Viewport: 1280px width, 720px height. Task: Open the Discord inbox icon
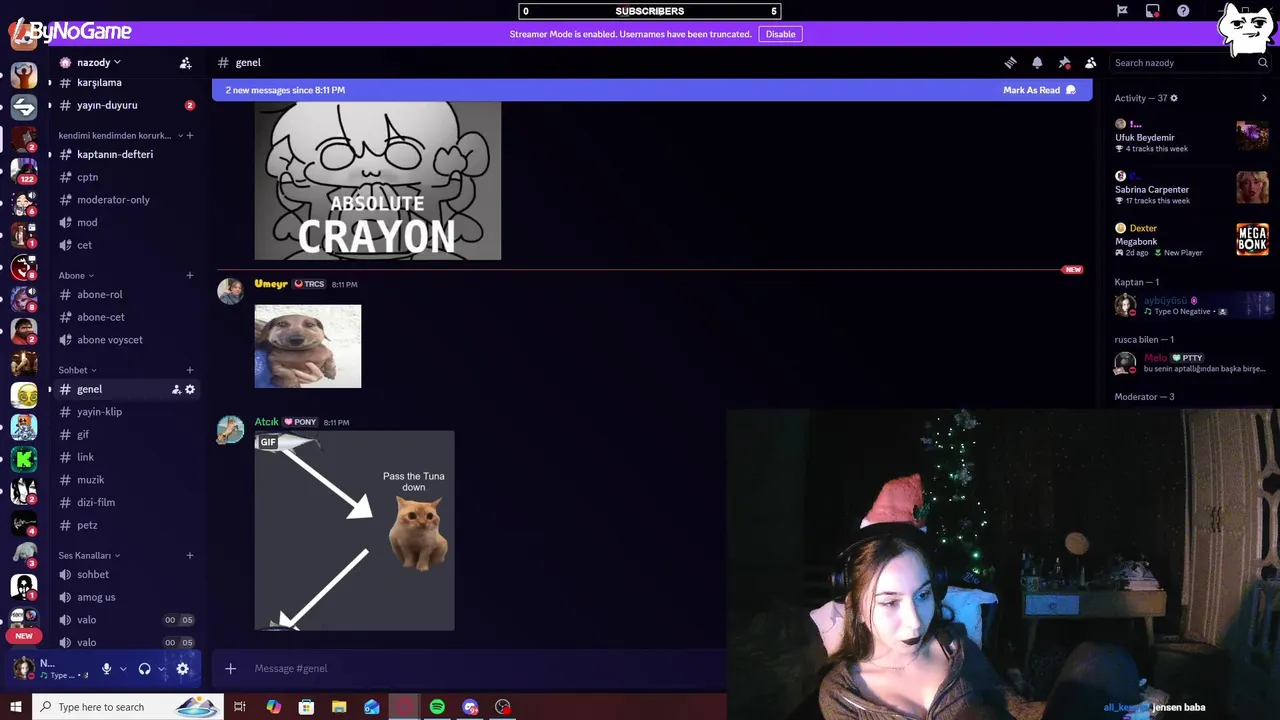pyautogui.click(x=1153, y=11)
